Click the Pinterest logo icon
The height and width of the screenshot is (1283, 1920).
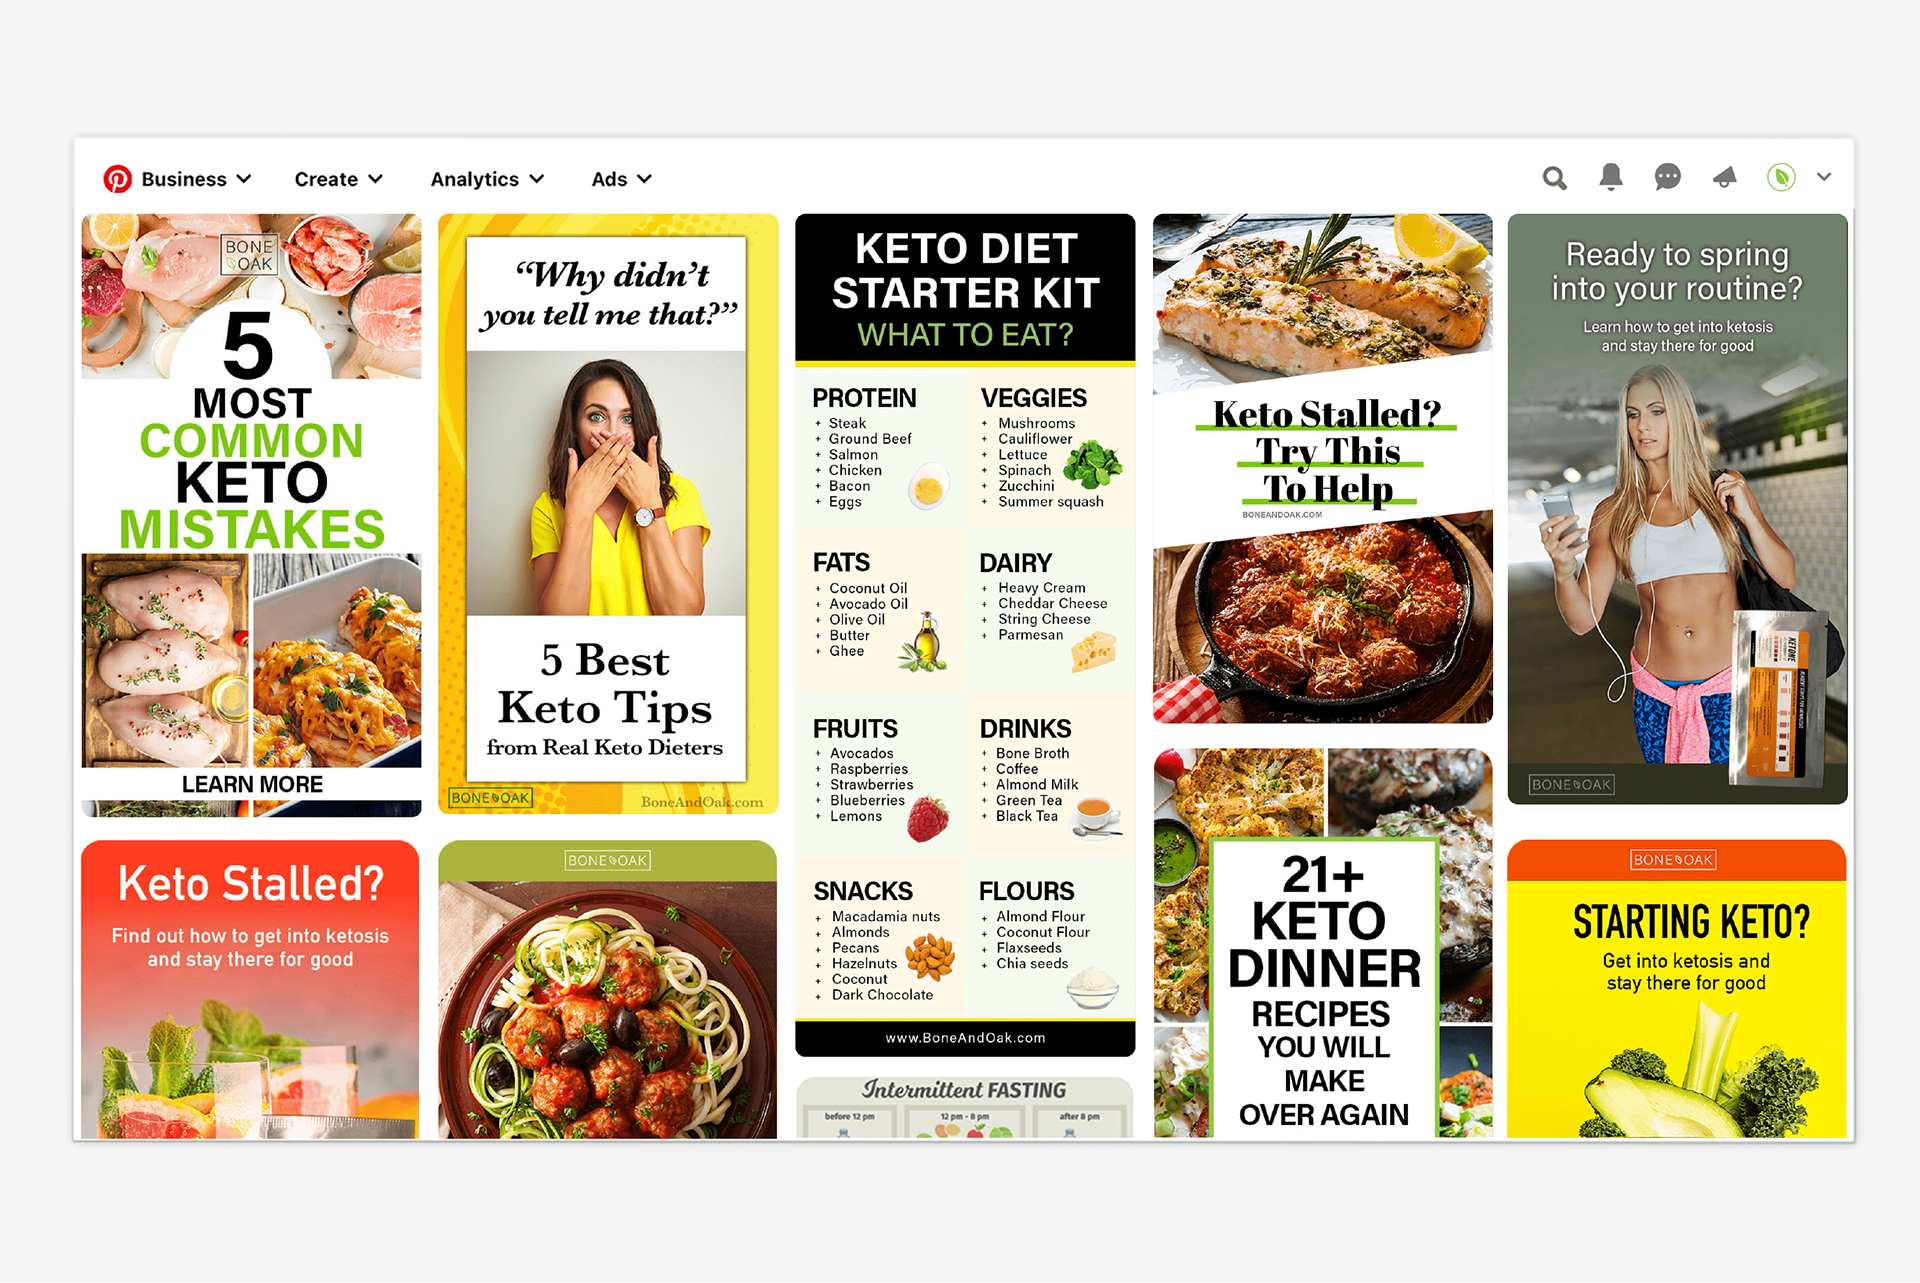click(118, 179)
